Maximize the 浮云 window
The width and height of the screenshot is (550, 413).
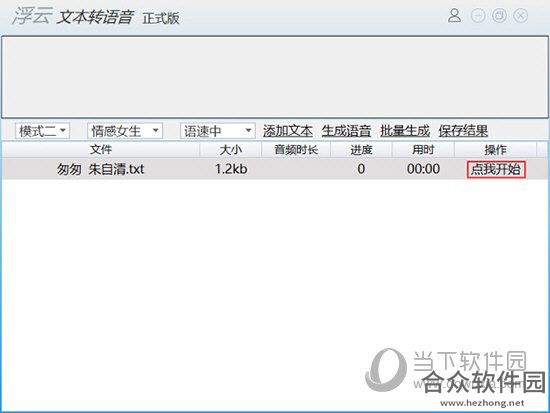(x=499, y=16)
